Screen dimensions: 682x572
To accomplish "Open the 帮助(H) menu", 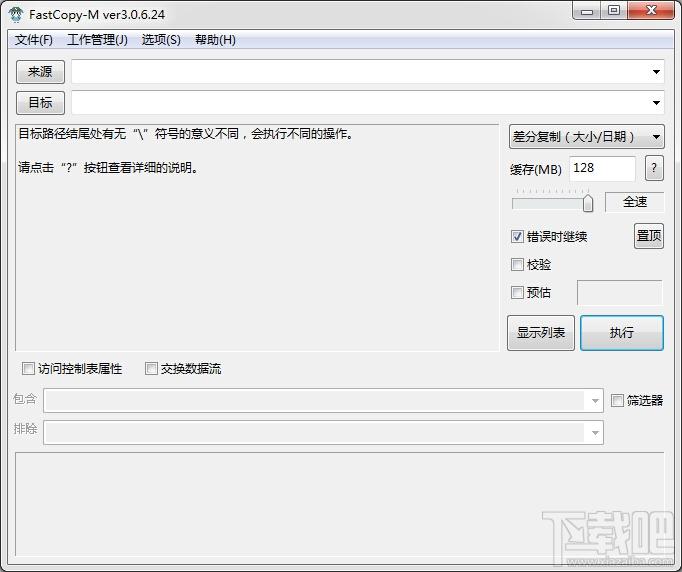I will (x=215, y=40).
